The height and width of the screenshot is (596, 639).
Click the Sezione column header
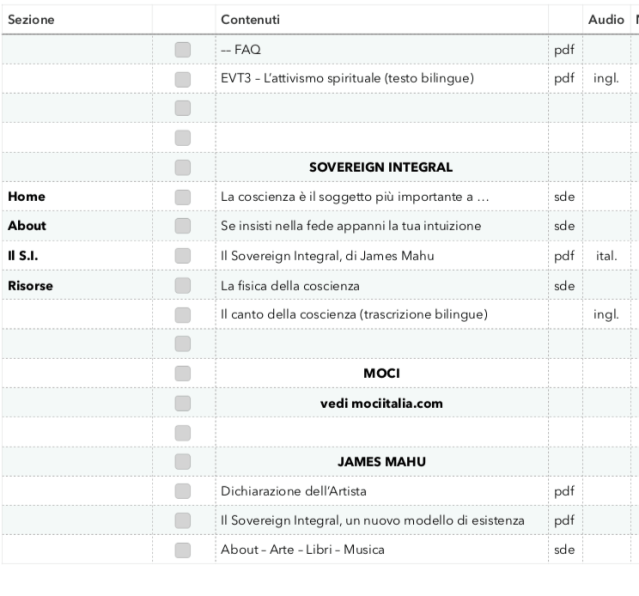click(x=31, y=20)
